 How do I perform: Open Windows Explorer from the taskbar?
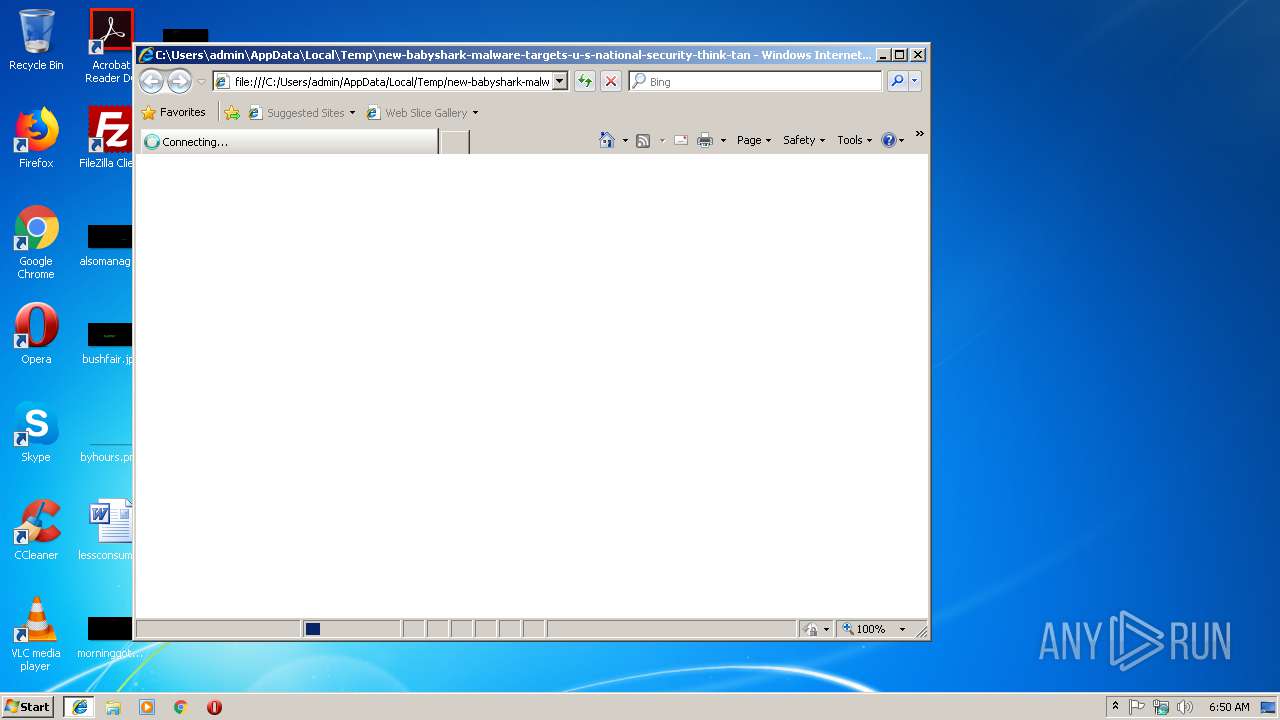coord(113,707)
